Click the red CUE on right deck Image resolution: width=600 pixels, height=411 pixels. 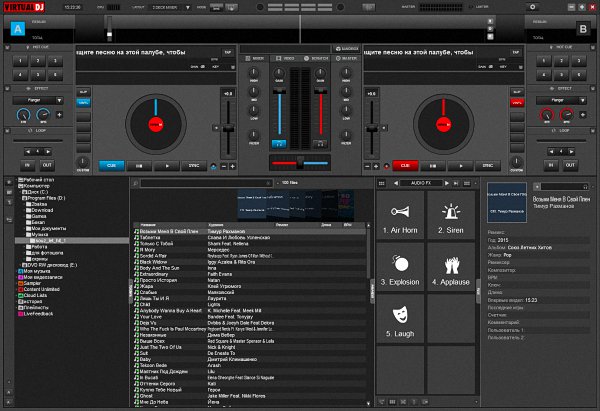point(404,165)
